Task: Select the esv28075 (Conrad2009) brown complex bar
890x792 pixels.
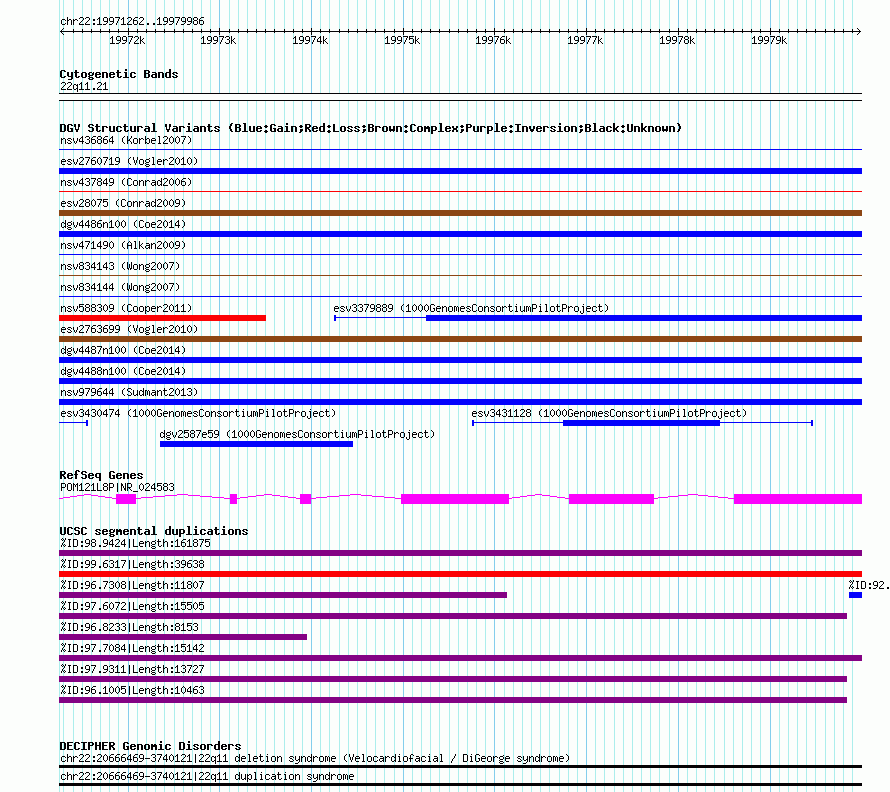Action: point(460,213)
